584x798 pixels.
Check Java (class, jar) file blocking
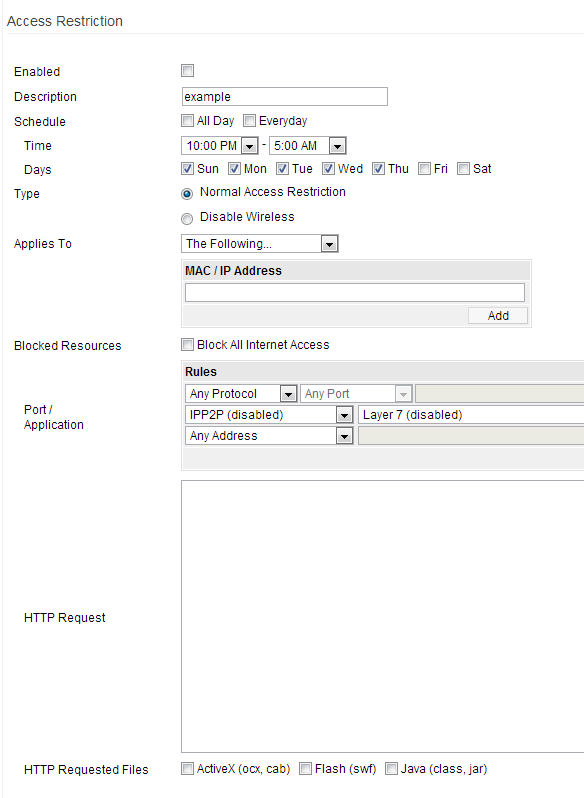click(x=391, y=768)
